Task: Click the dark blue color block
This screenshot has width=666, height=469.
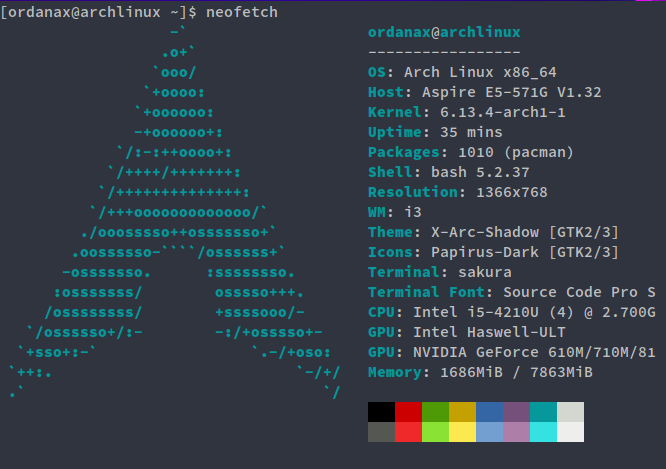Action: tap(489, 412)
